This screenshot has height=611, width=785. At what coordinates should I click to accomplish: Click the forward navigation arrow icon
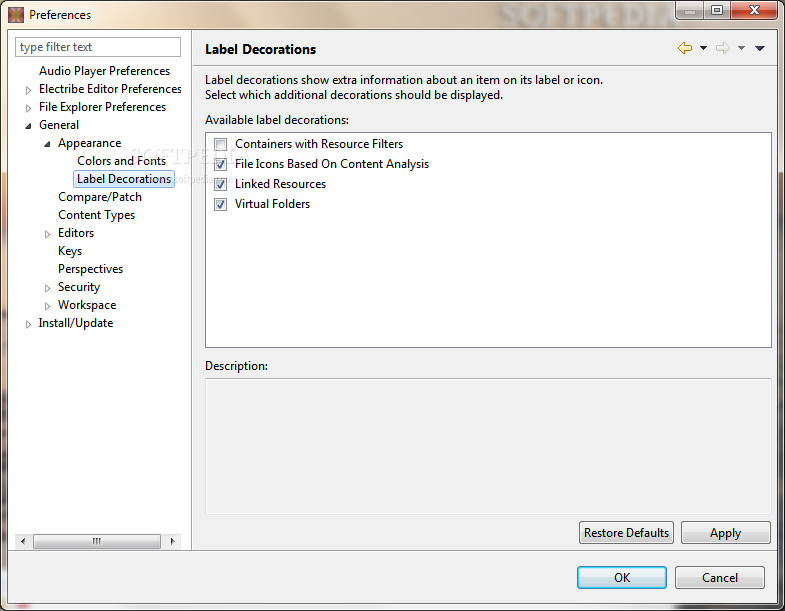[x=723, y=48]
